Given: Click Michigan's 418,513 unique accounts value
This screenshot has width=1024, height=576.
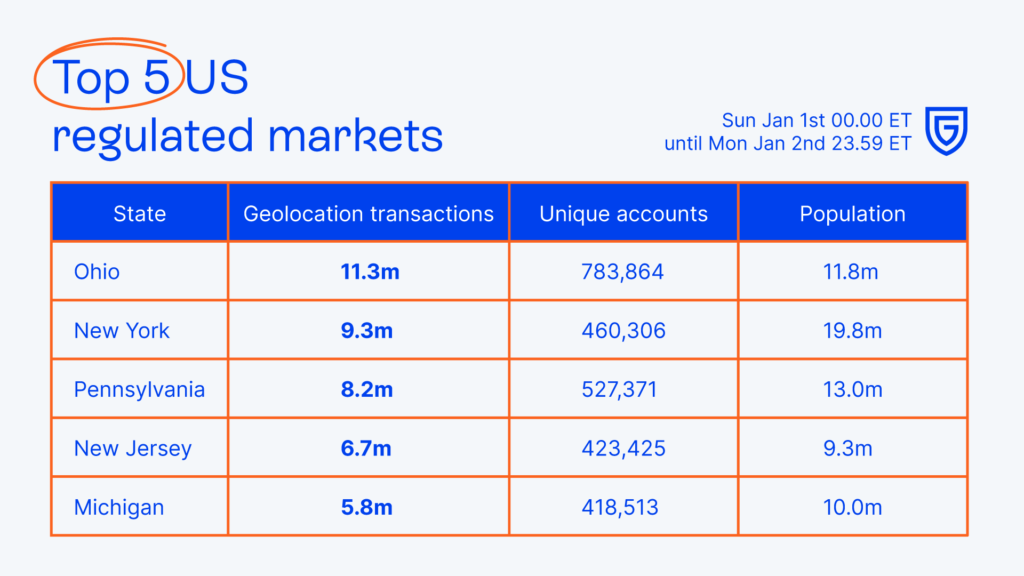Looking at the screenshot, I should click(x=620, y=507).
